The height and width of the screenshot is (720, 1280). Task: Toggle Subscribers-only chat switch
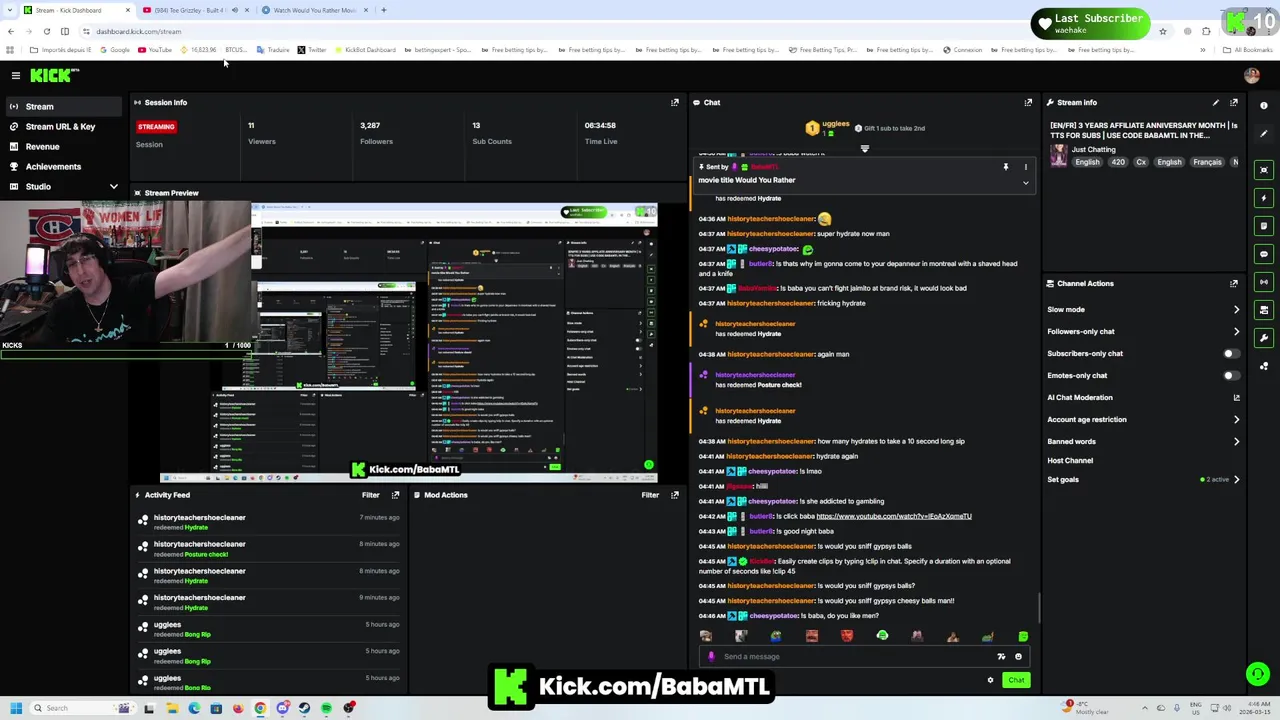[x=1231, y=353]
